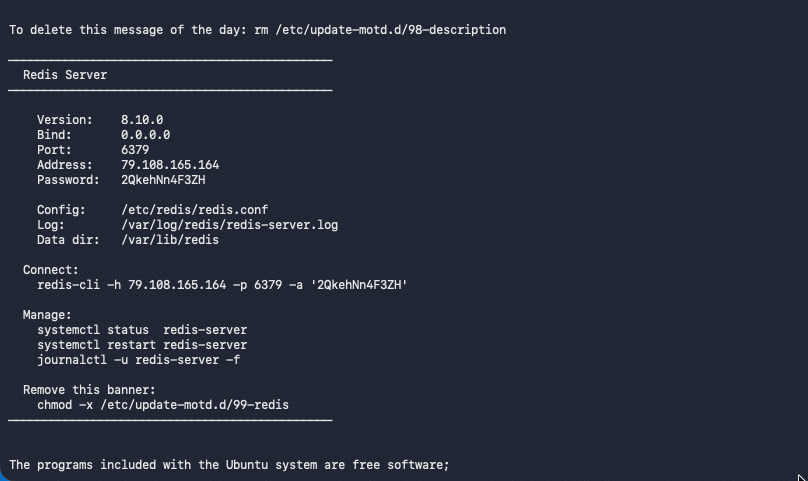This screenshot has width=808, height=481.
Task: Click the password value 2QkehNn4F3ZH
Action: tap(163, 179)
